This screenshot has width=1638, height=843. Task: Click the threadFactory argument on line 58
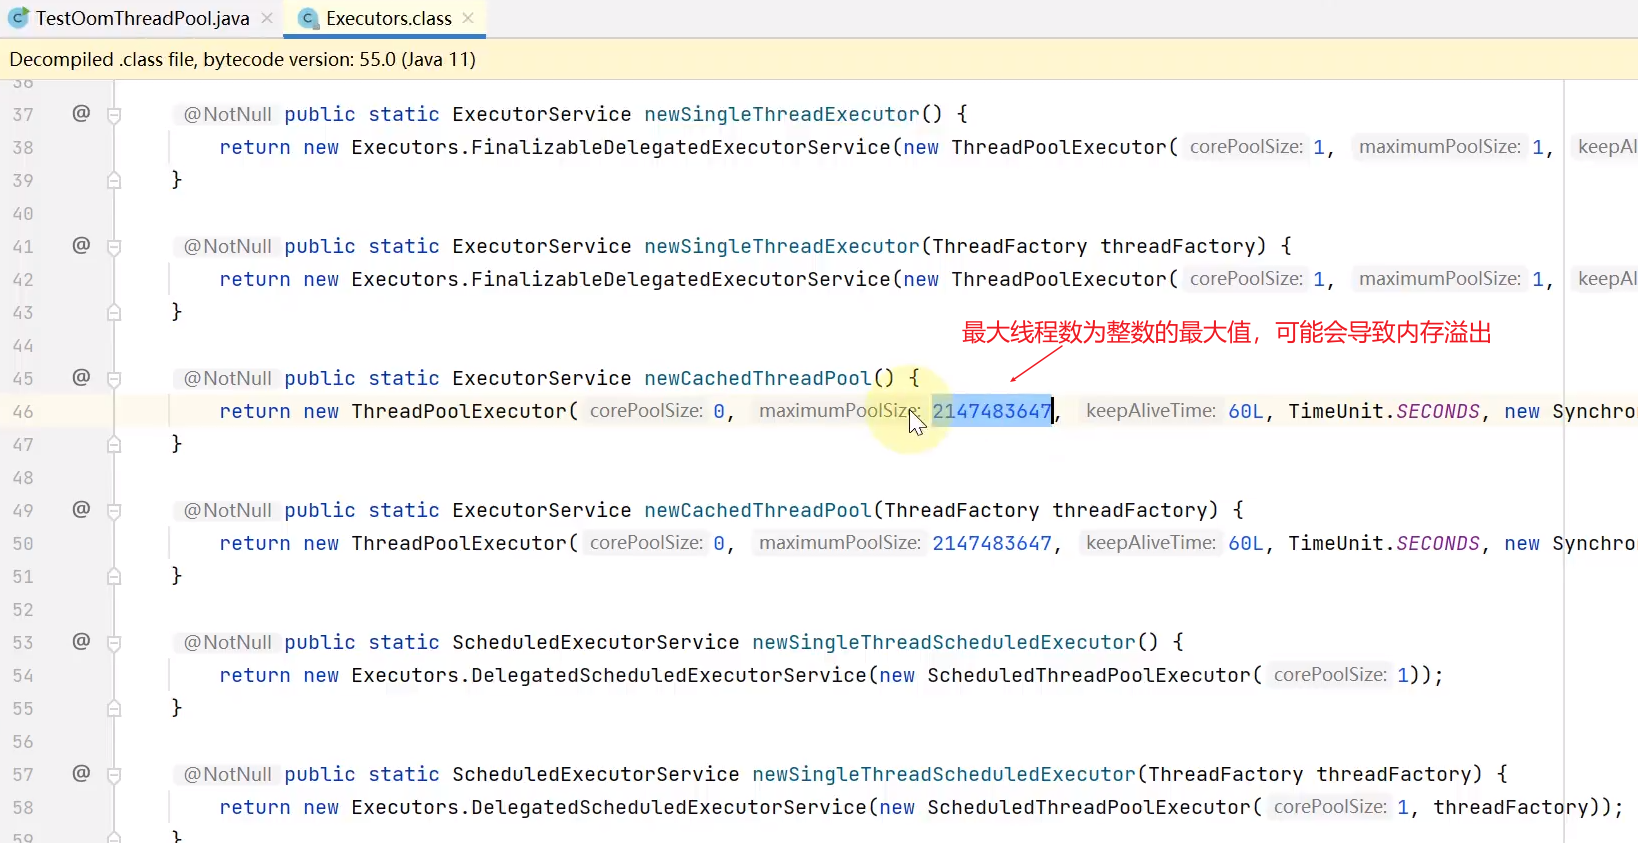click(x=1510, y=807)
